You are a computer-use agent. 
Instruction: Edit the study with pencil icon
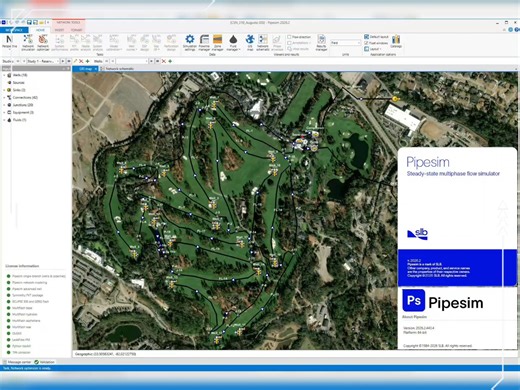(75, 61)
